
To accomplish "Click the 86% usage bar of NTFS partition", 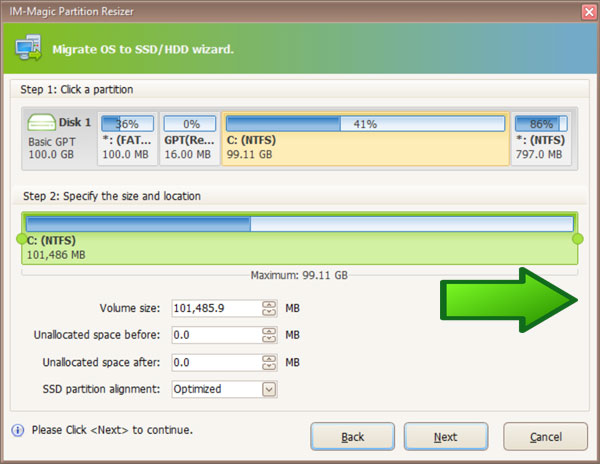I will (x=541, y=124).
